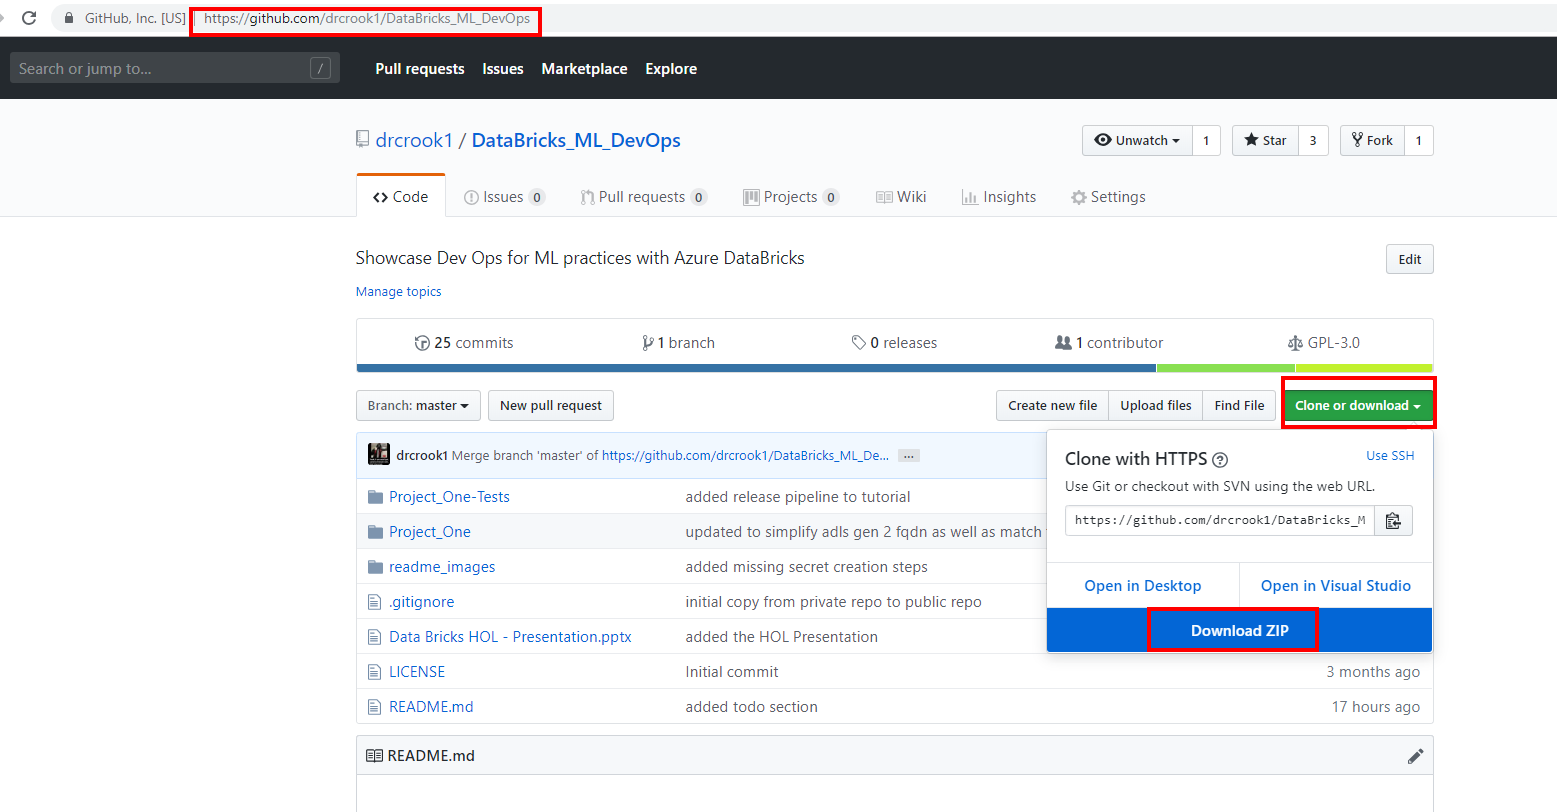The height and width of the screenshot is (812, 1557).
Task: Click the Search or jump to field
Action: tap(175, 68)
